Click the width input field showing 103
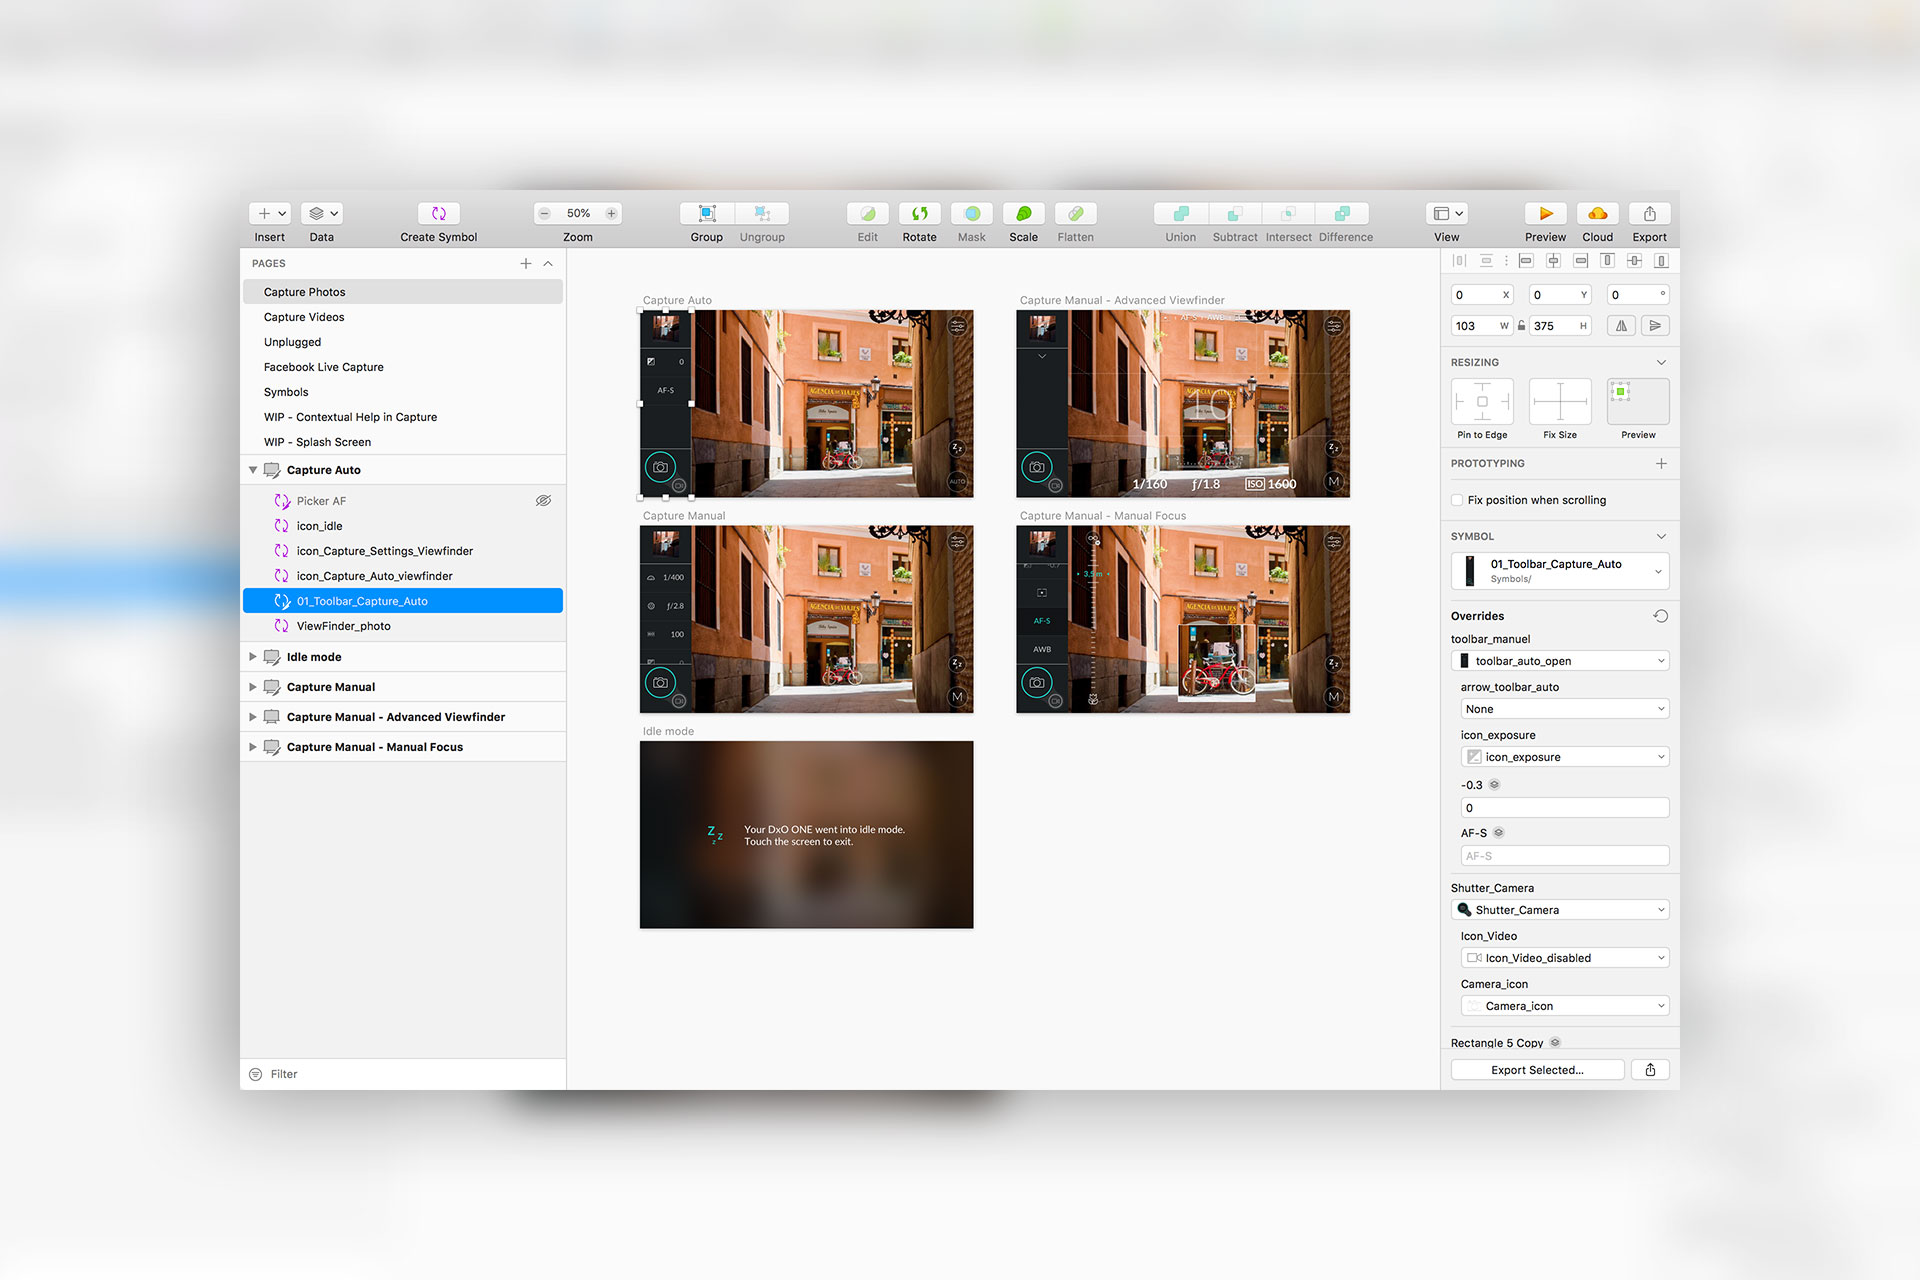This screenshot has height=1280, width=1920. tap(1474, 326)
